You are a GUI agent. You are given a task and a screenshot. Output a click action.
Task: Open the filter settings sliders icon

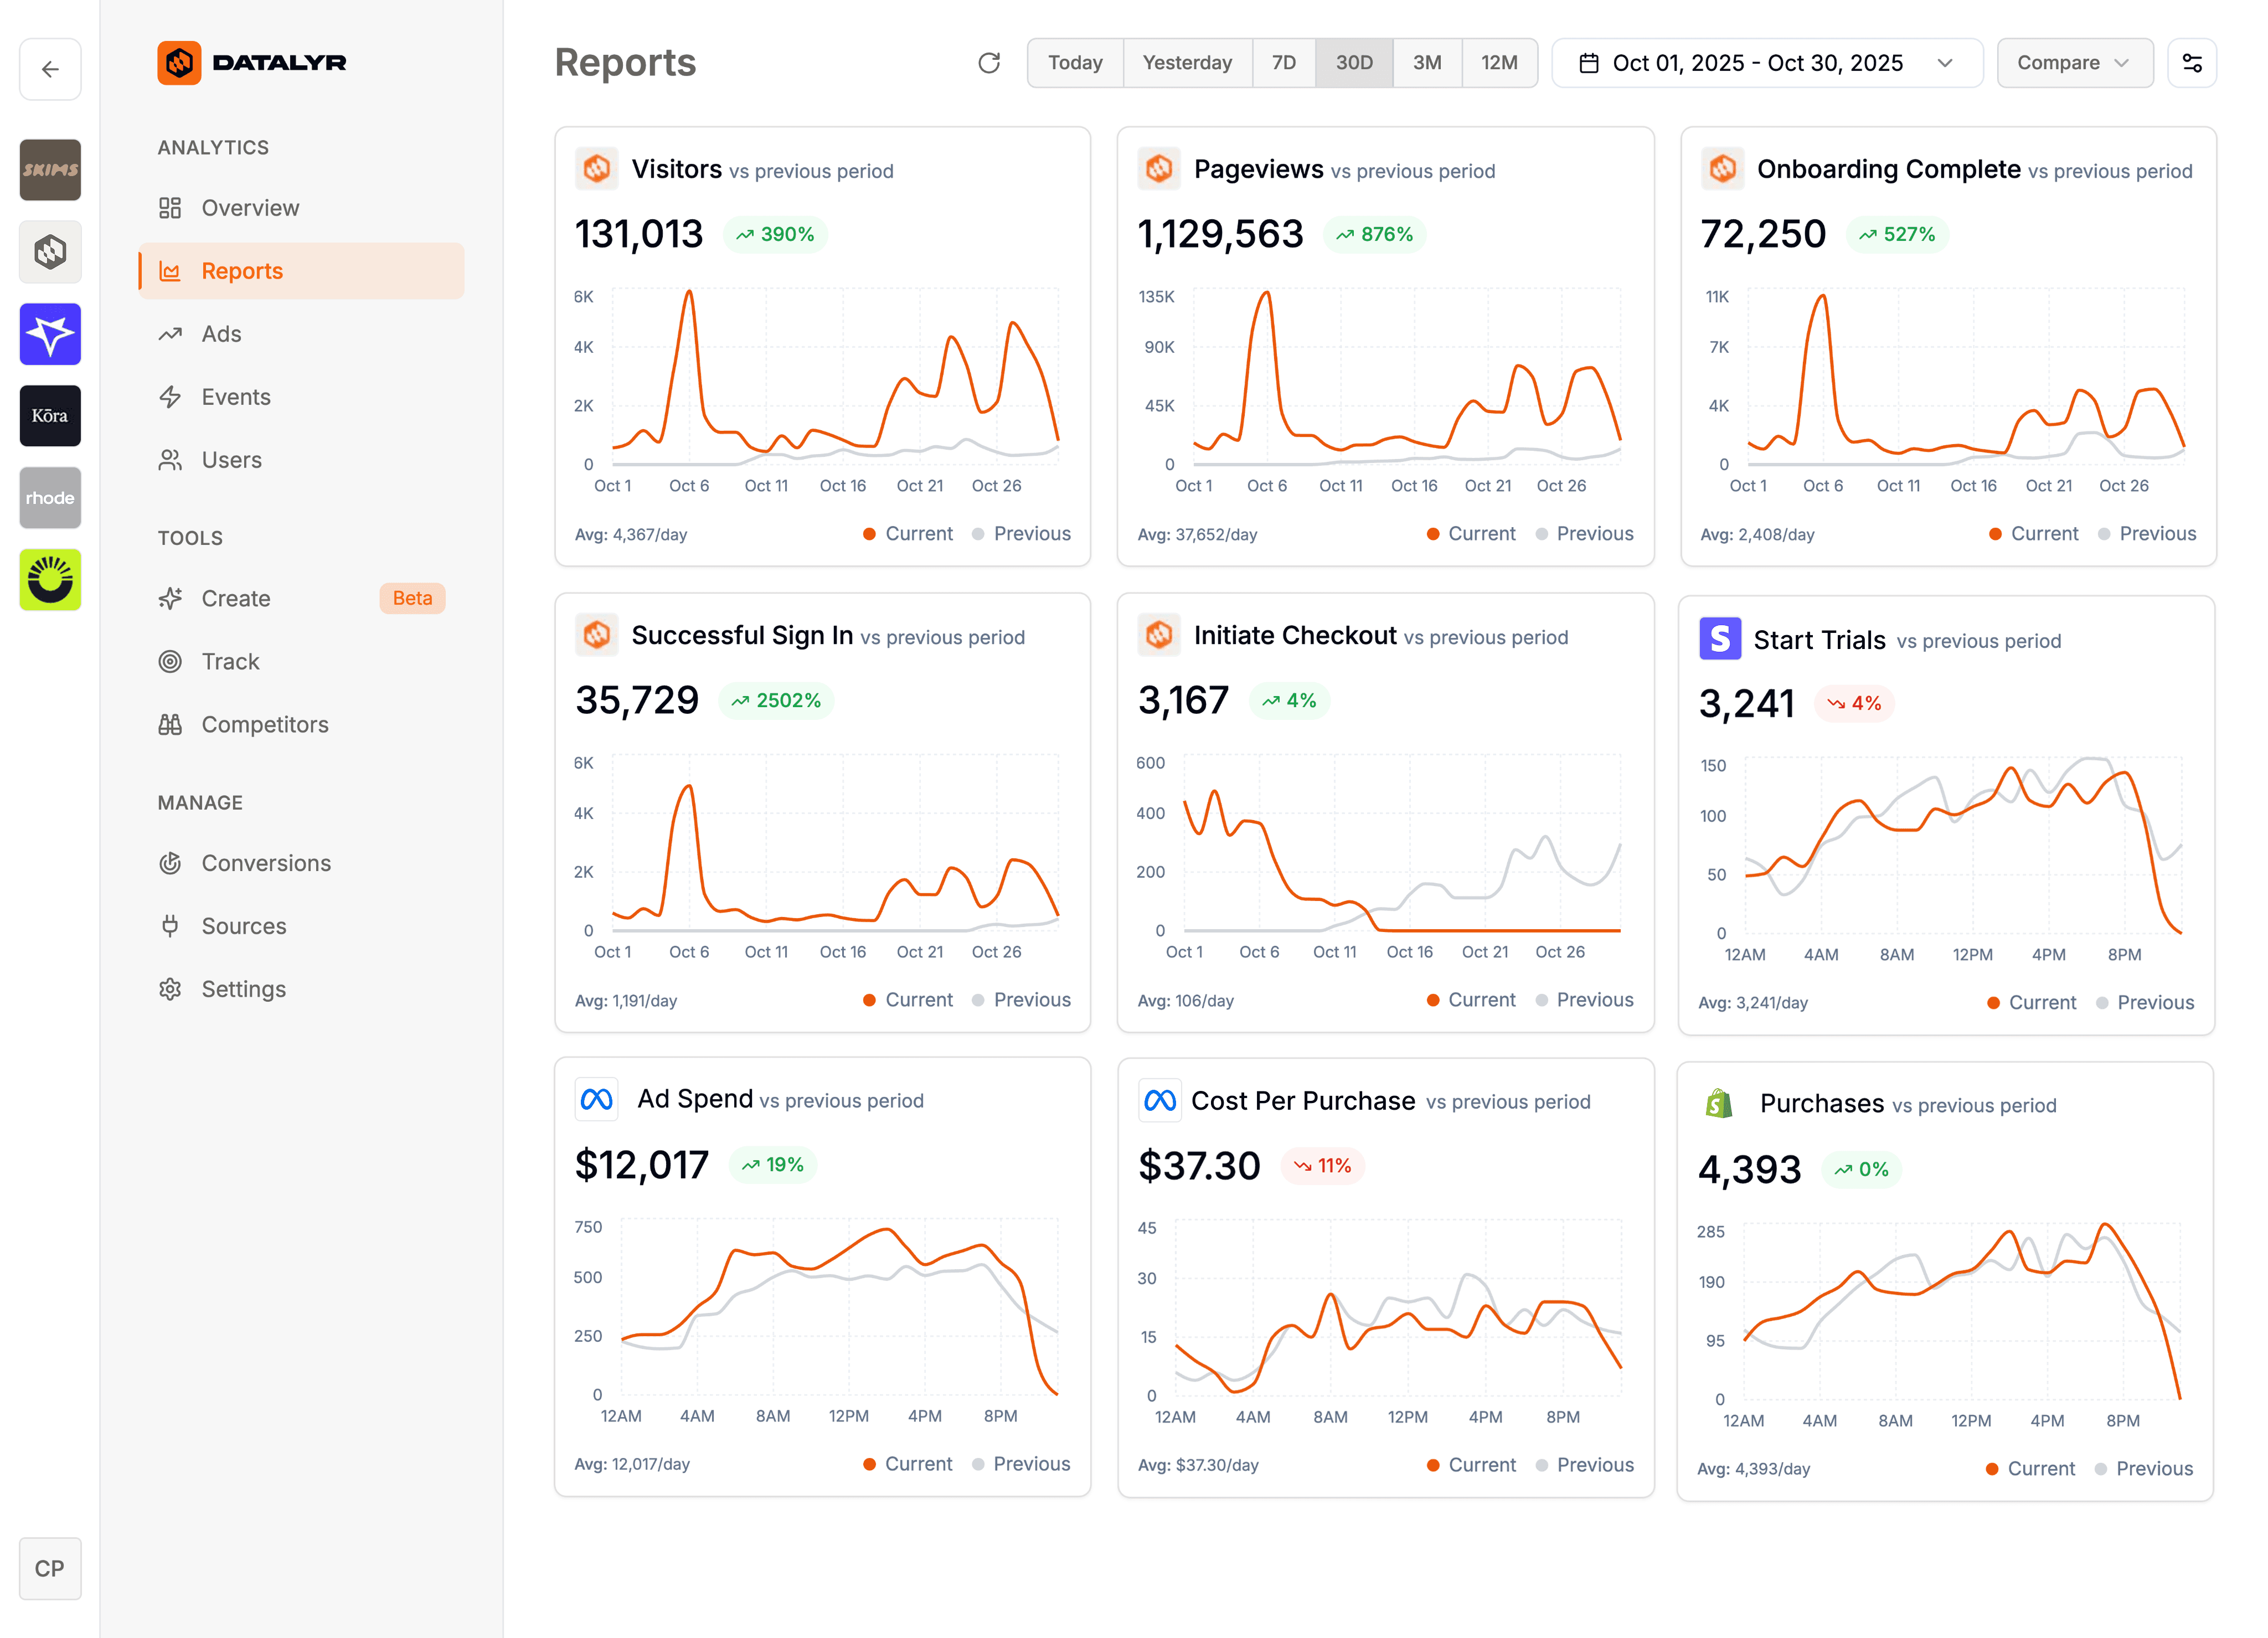(x=2191, y=63)
